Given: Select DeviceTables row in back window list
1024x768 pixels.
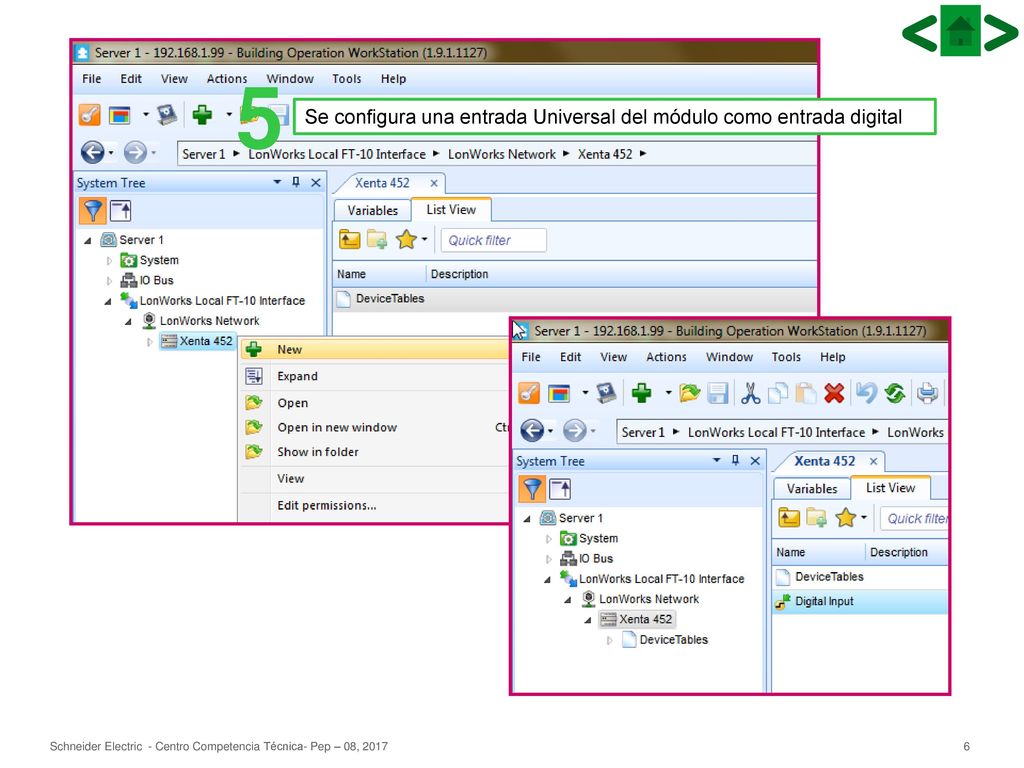Looking at the screenshot, I should pyautogui.click(x=575, y=298).
